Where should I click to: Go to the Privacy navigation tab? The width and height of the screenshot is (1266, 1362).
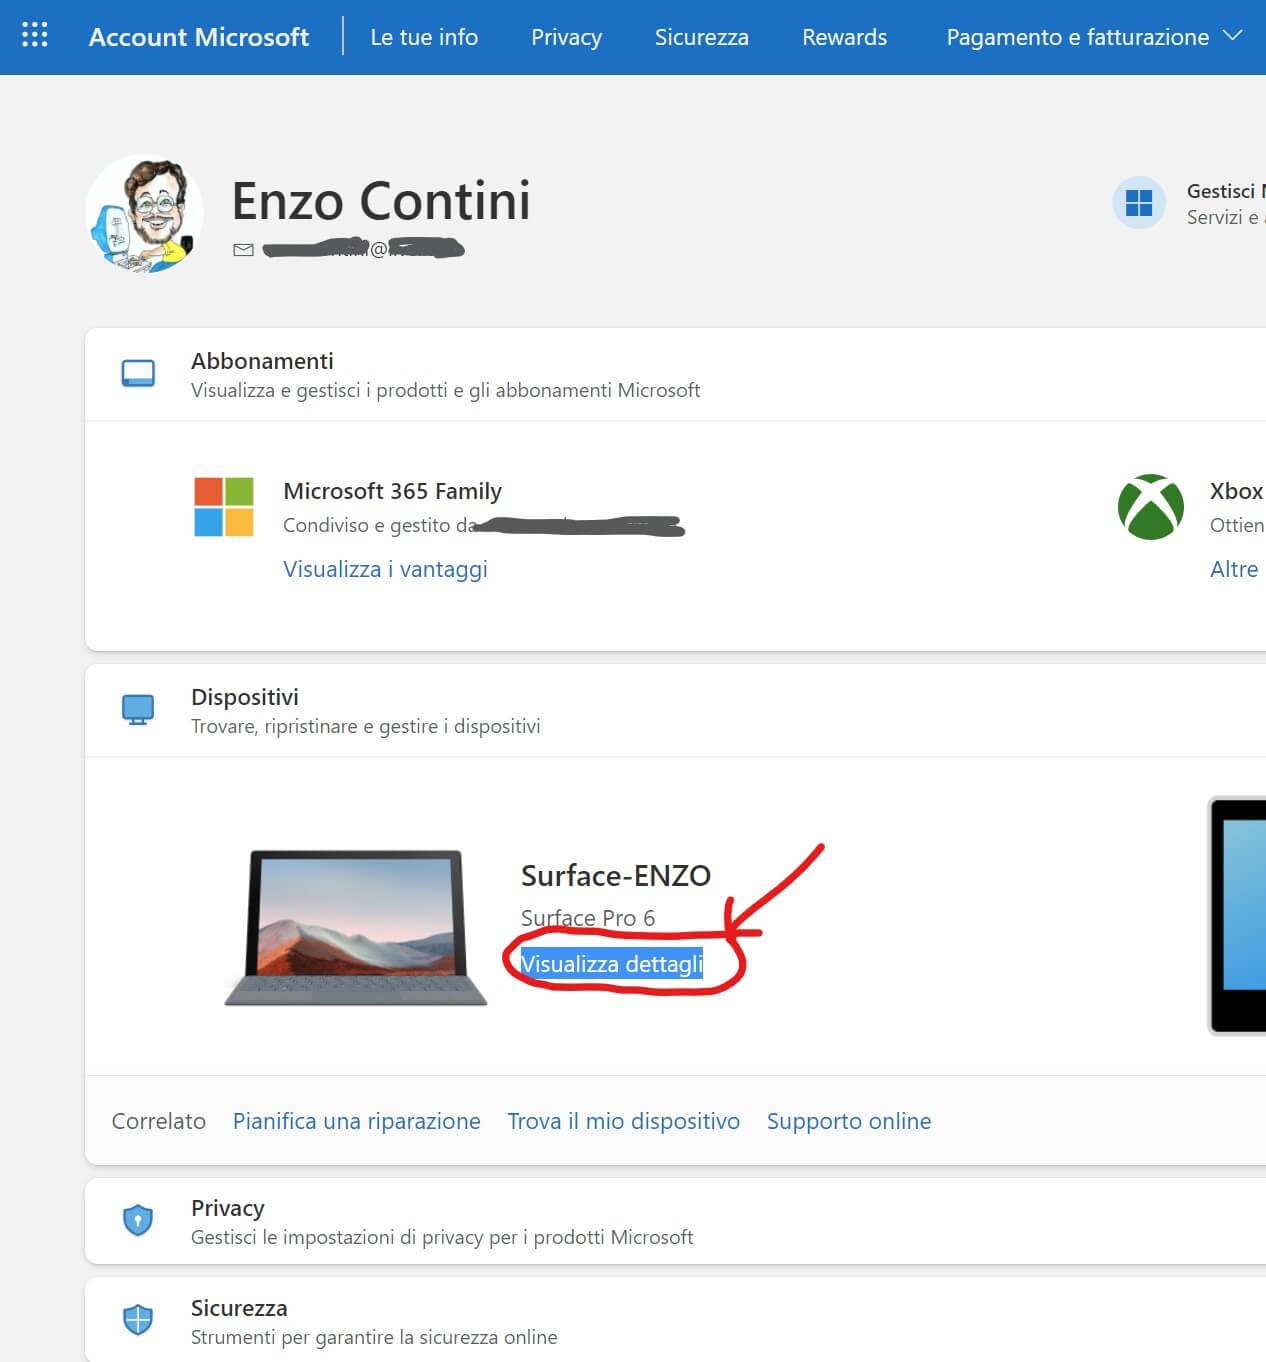point(566,37)
